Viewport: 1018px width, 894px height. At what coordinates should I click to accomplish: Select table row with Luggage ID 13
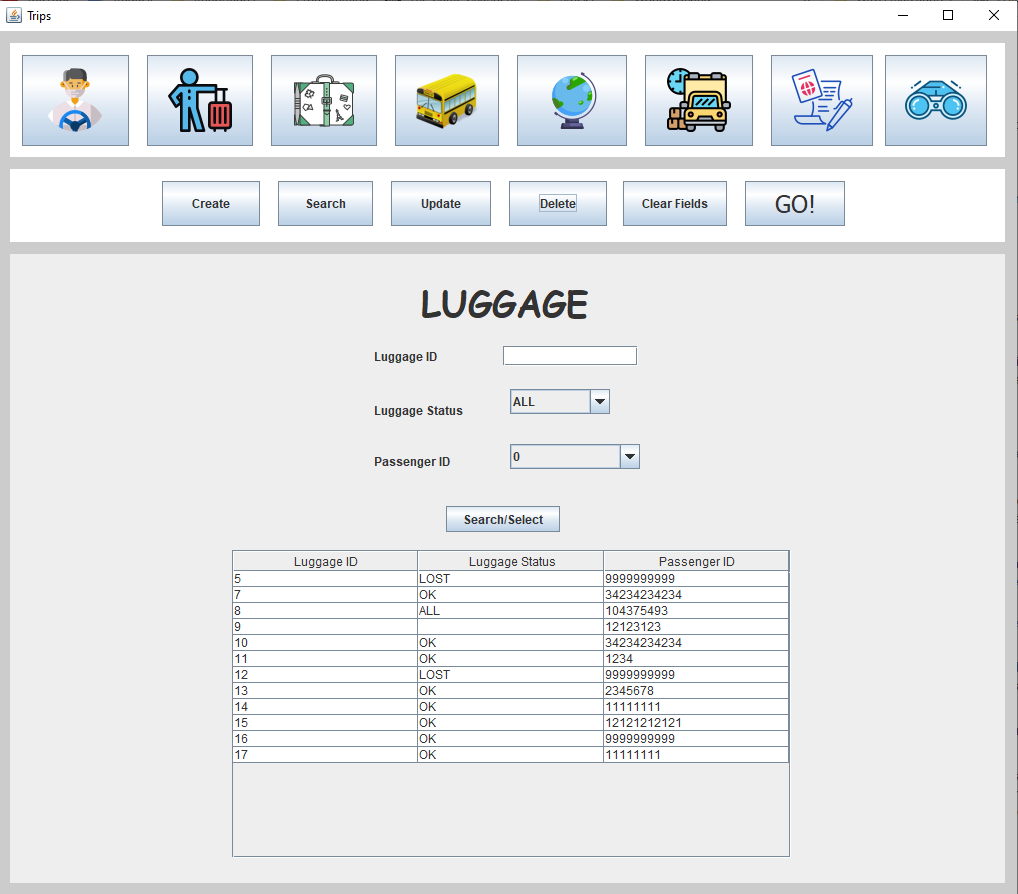coord(511,691)
